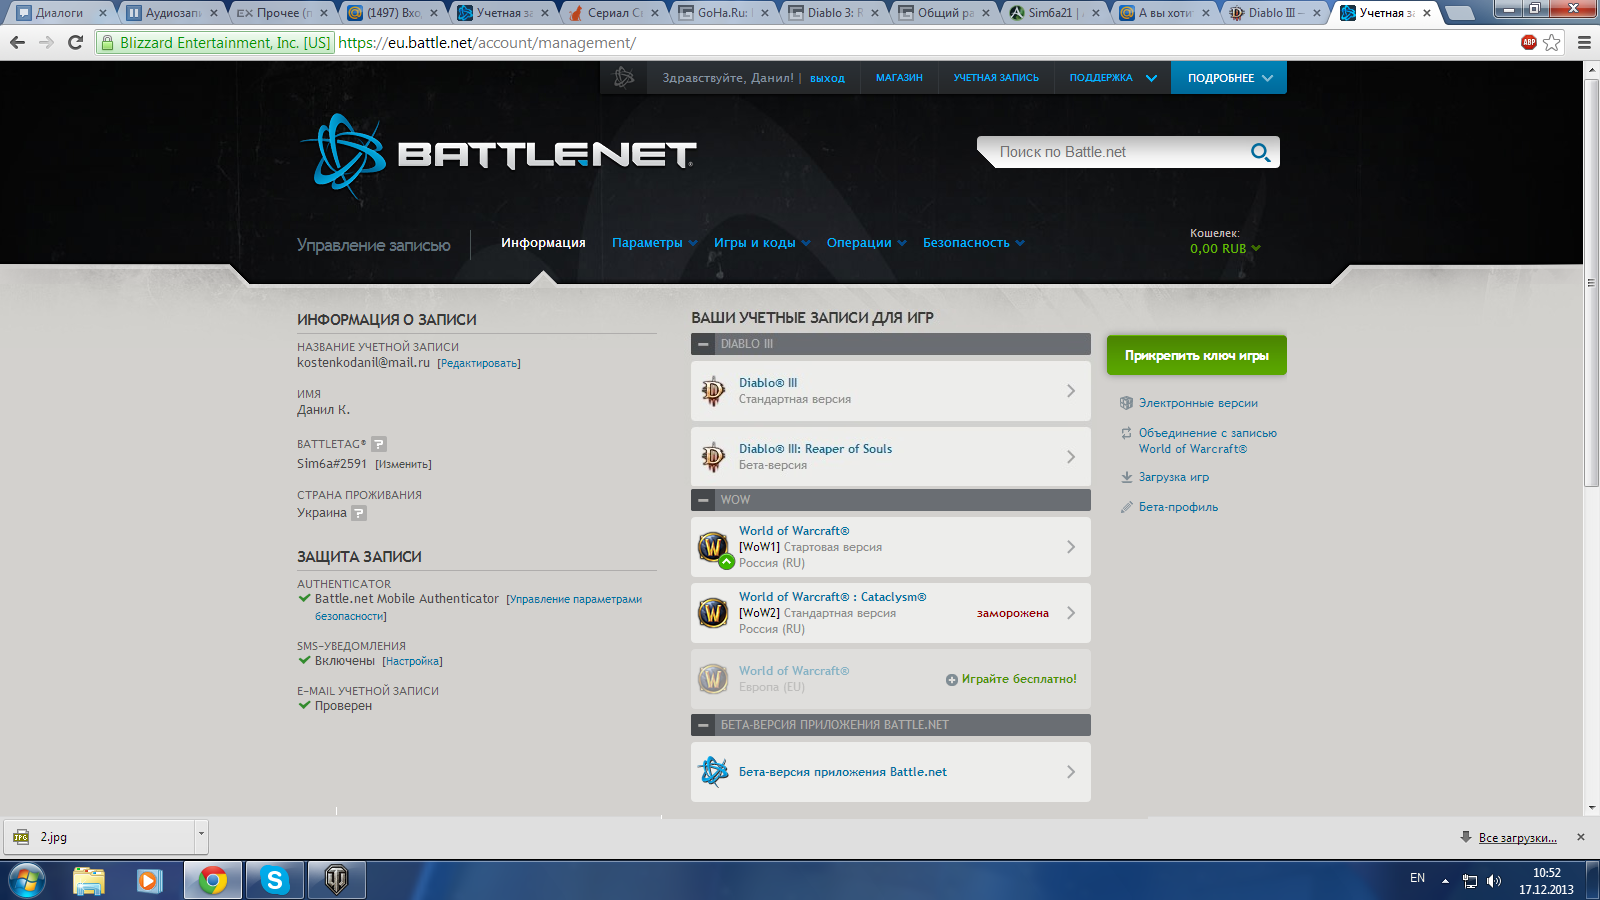Collapse the Battle.net app beta section

[704, 725]
